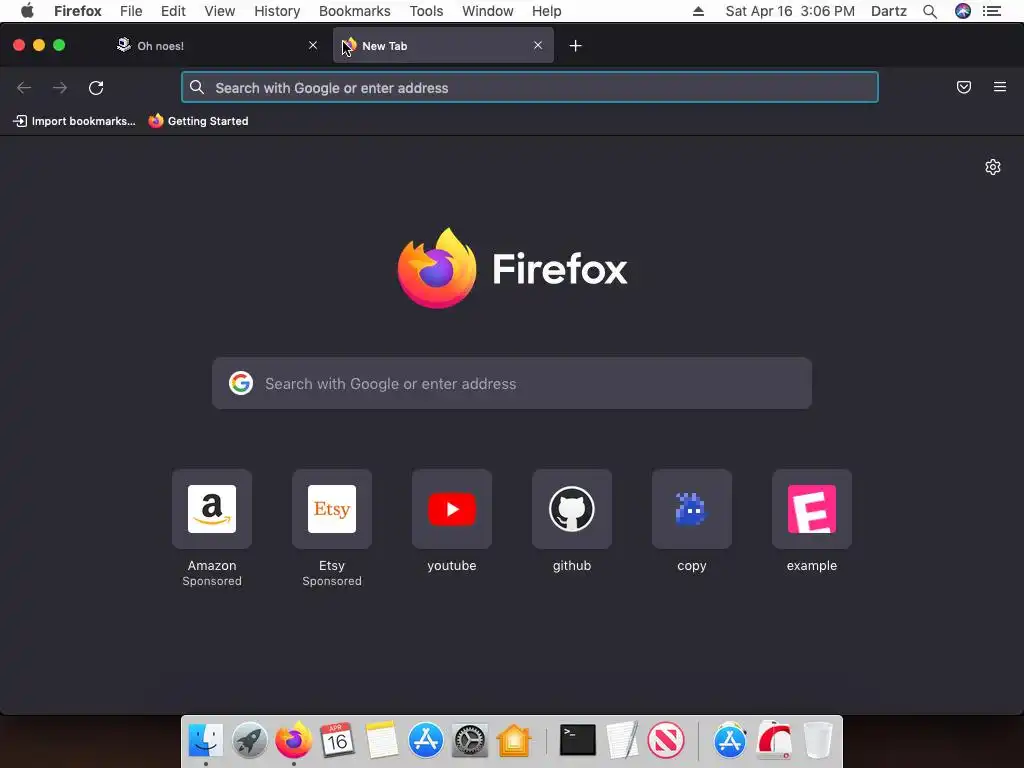Open the Help menu

pyautogui.click(x=547, y=11)
